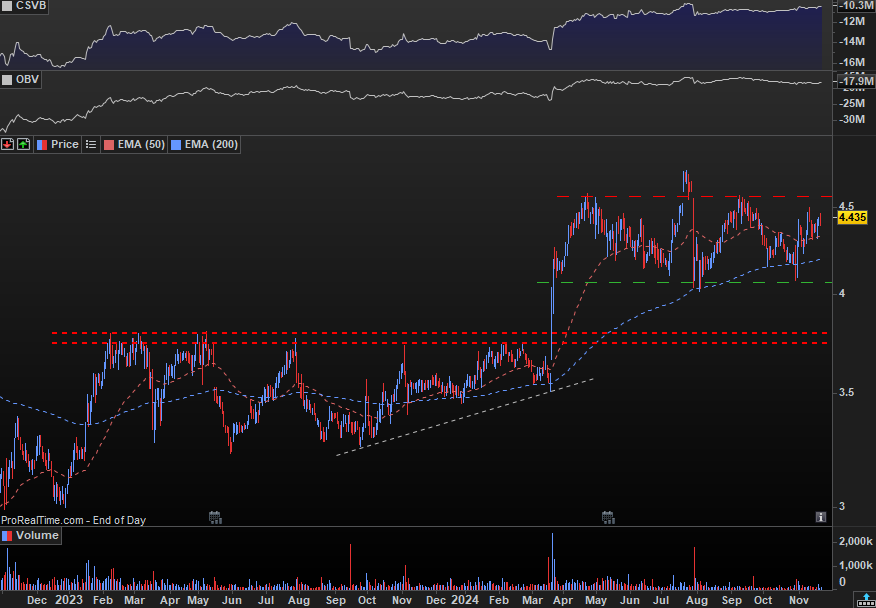Click the -17.9M value tag on OBV scale
The height and width of the screenshot is (608, 876).
[854, 82]
